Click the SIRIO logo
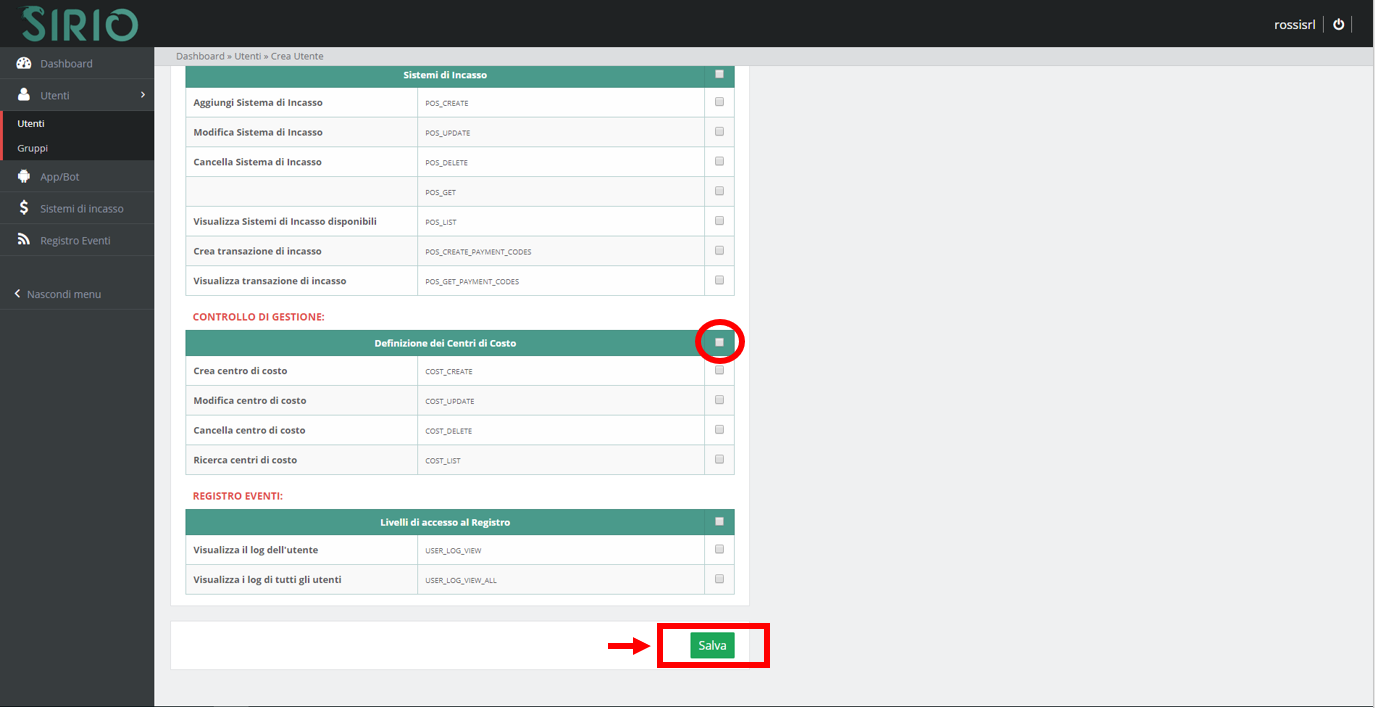 coord(80,24)
